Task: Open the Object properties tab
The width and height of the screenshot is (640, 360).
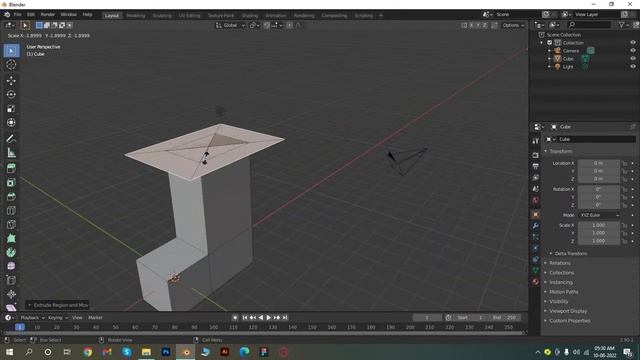Action: [x=536, y=215]
